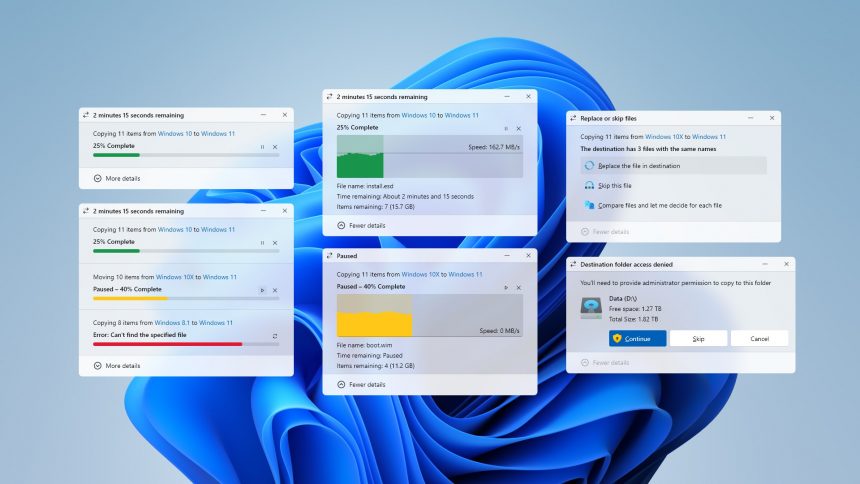Click Fewer details in the access denied dialog
The width and height of the screenshot is (860, 484).
pyautogui.click(x=605, y=363)
